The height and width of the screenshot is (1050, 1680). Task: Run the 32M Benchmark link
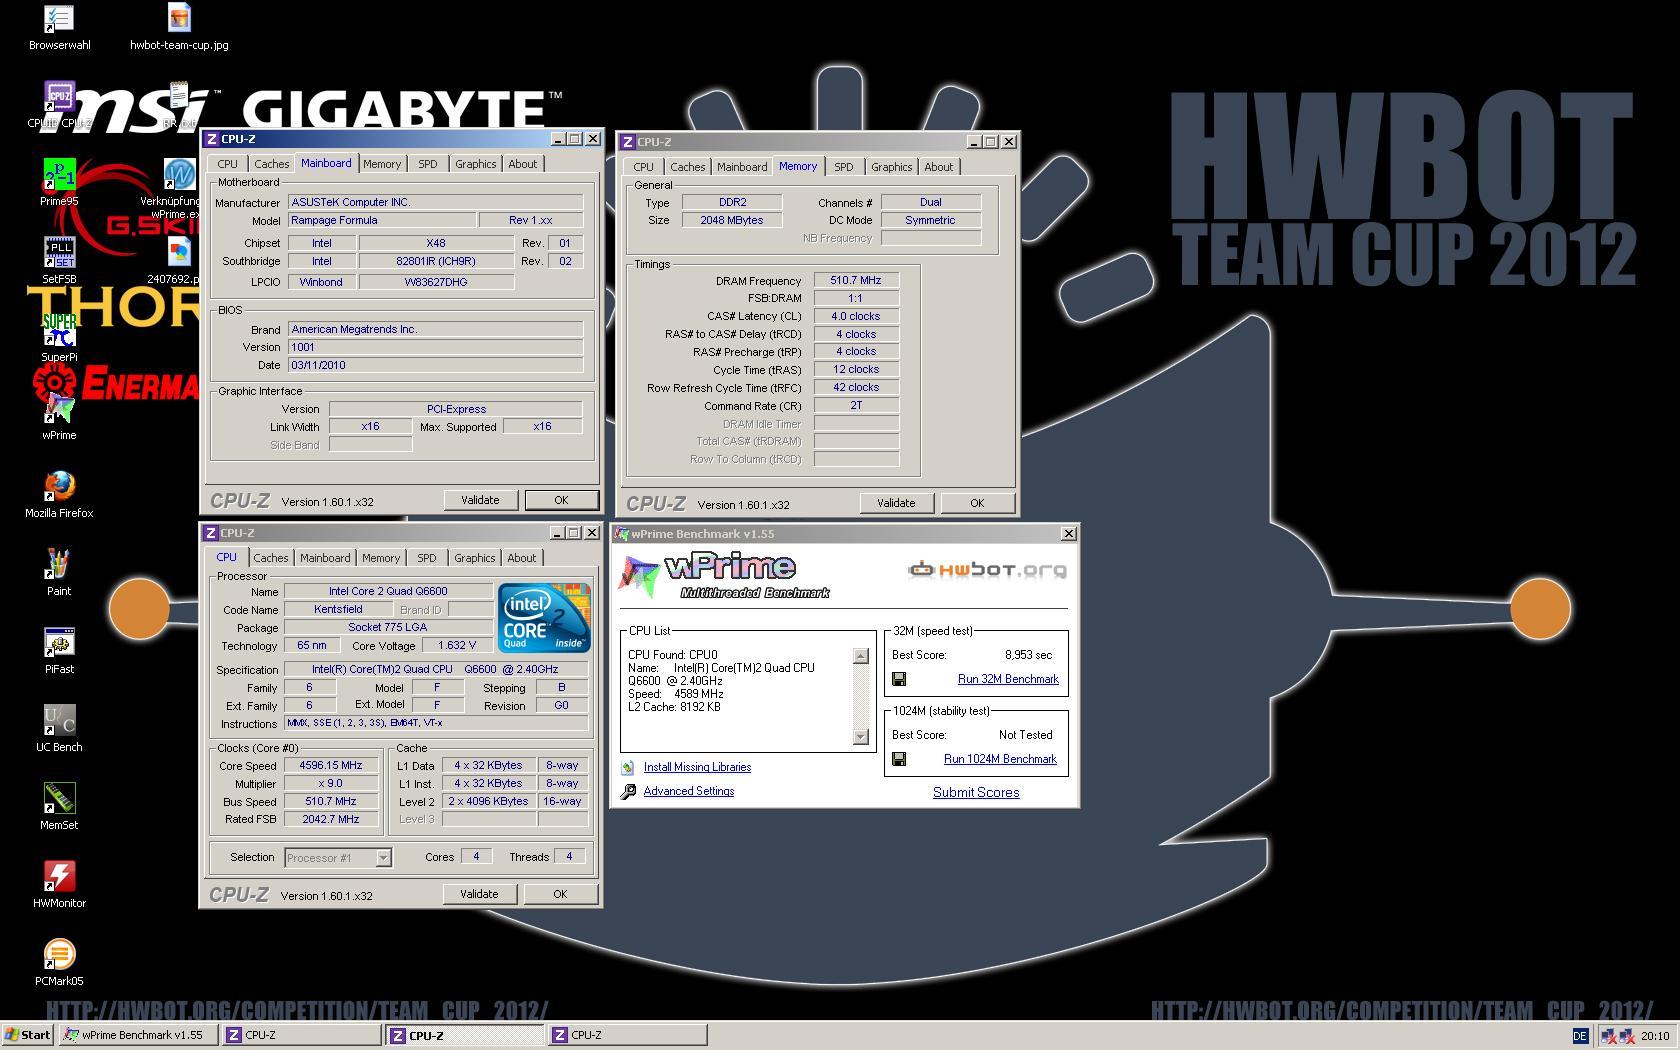point(1008,679)
